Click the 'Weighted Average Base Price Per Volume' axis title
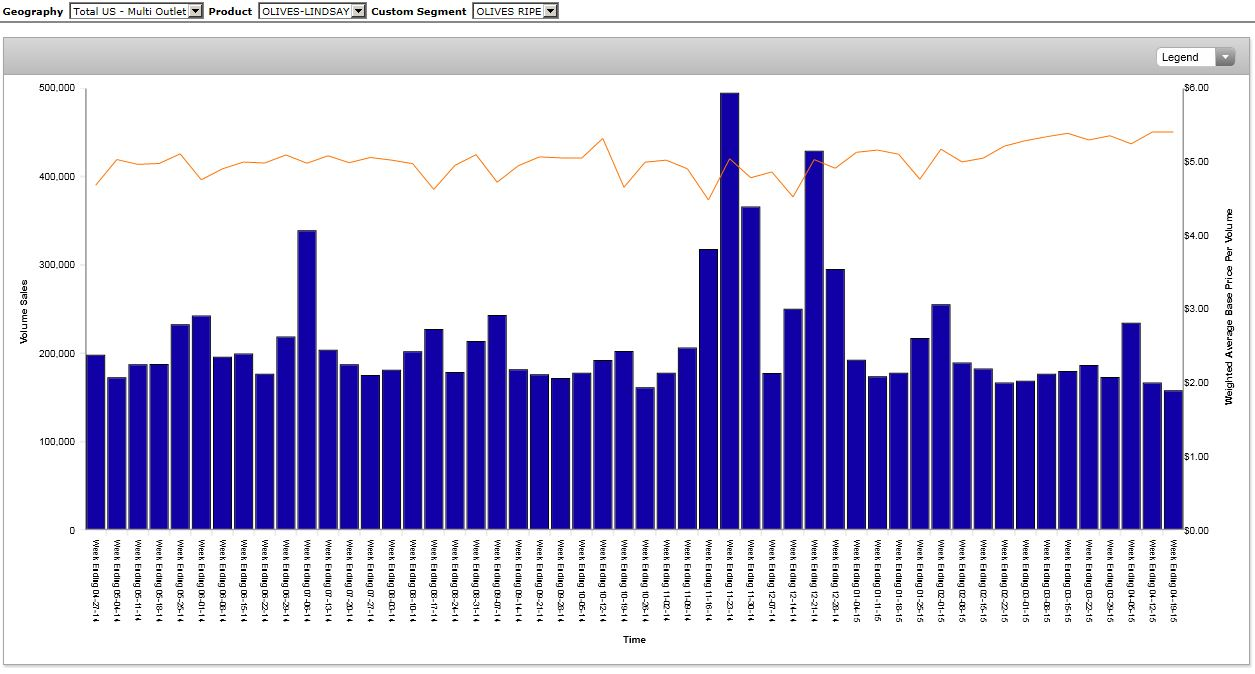 click(1229, 307)
